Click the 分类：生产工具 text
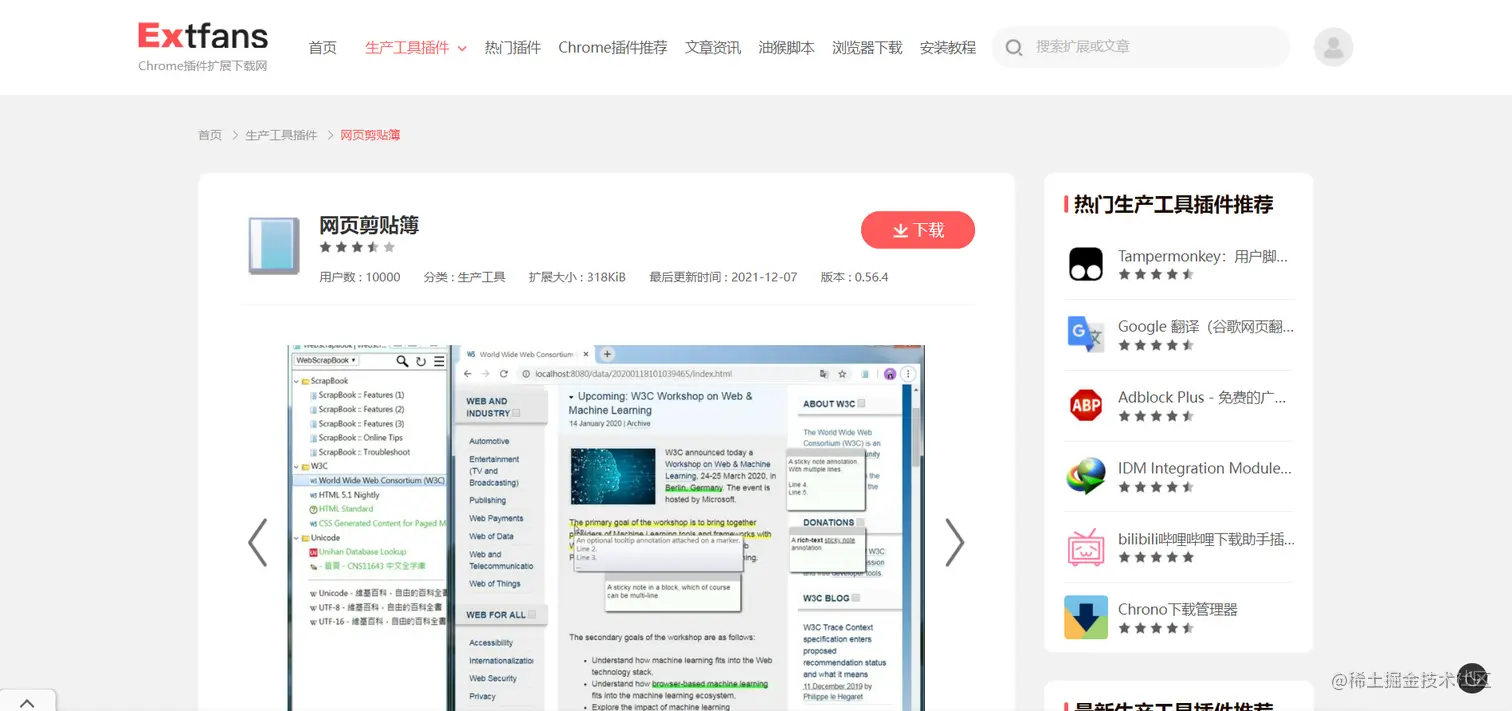Viewport: 1512px width, 711px height. coord(464,277)
